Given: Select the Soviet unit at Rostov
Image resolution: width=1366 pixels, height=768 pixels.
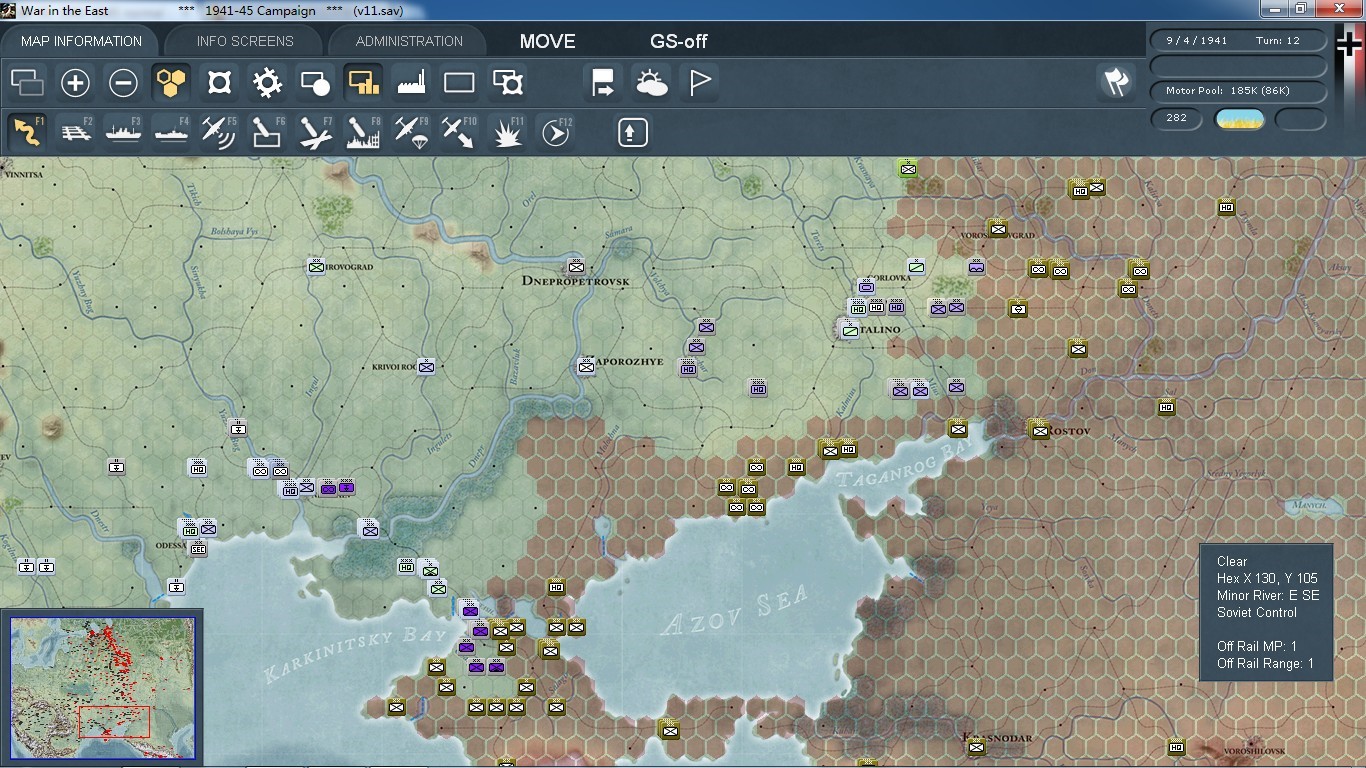Looking at the screenshot, I should pos(1039,430).
